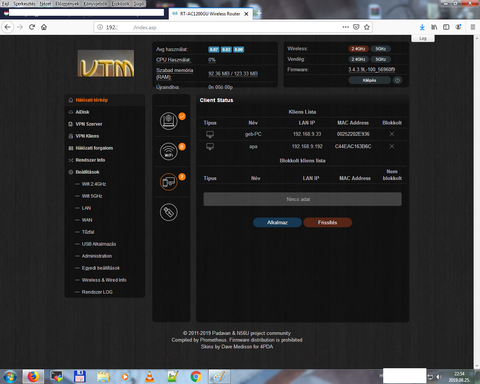
Task: Open the USB device status icon
Action: (x=169, y=212)
